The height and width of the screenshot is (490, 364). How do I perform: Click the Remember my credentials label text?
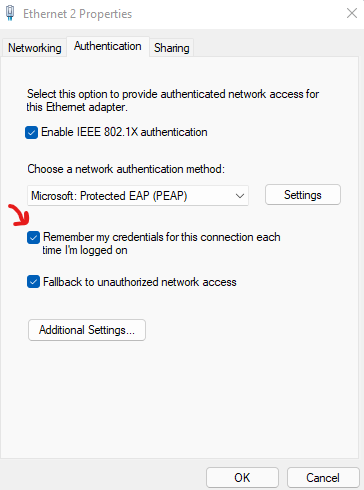pos(161,244)
